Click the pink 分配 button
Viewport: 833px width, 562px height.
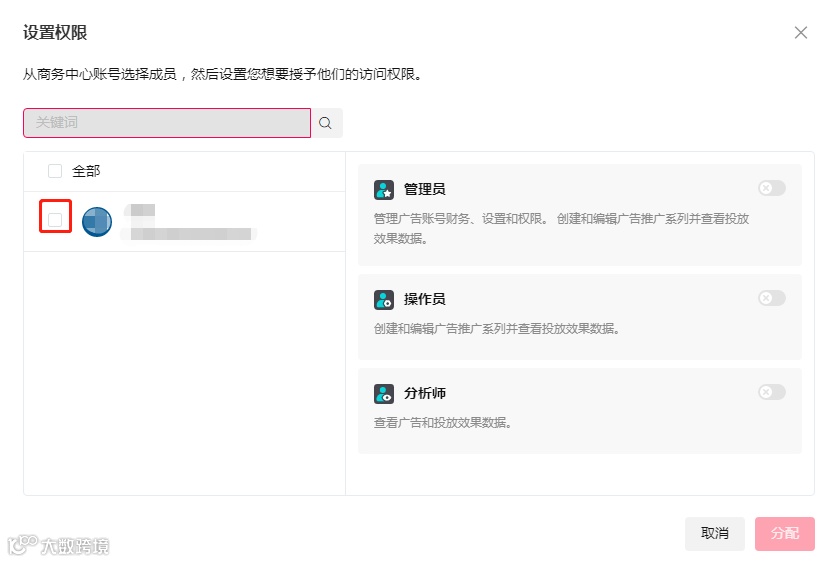pos(785,533)
